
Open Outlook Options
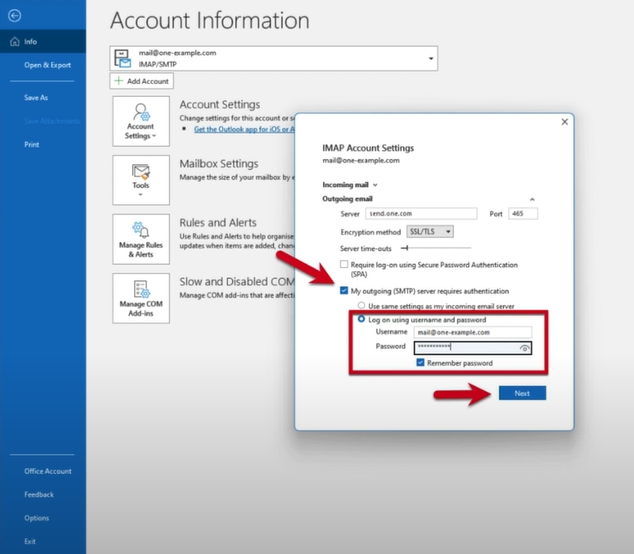click(36, 518)
